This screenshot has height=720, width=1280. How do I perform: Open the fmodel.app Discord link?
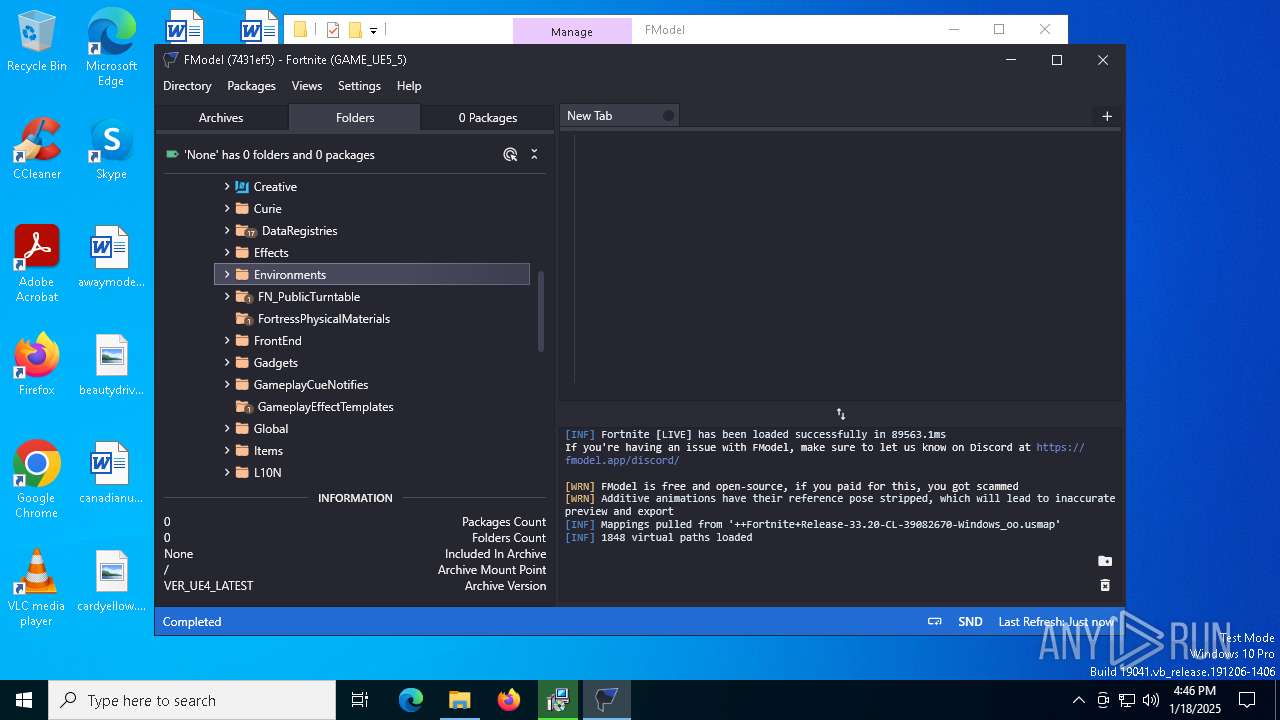tap(824, 454)
